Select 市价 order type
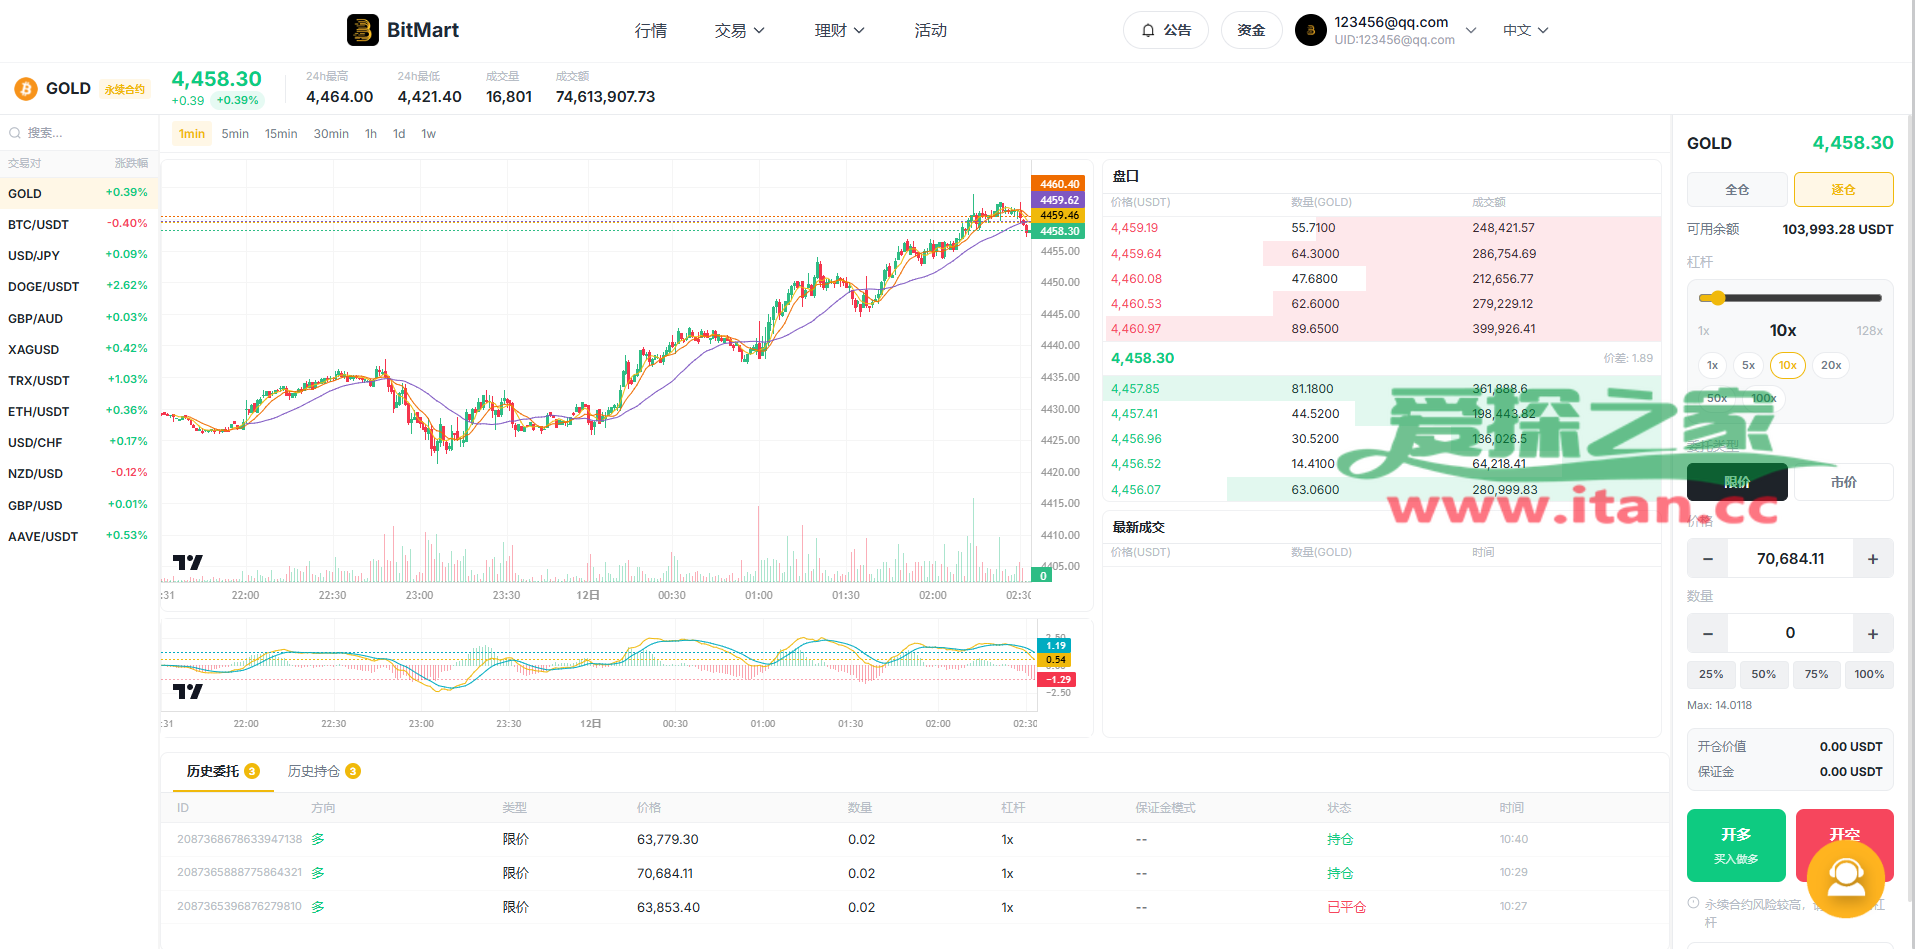Image resolution: width=1915 pixels, height=949 pixels. 1843,482
